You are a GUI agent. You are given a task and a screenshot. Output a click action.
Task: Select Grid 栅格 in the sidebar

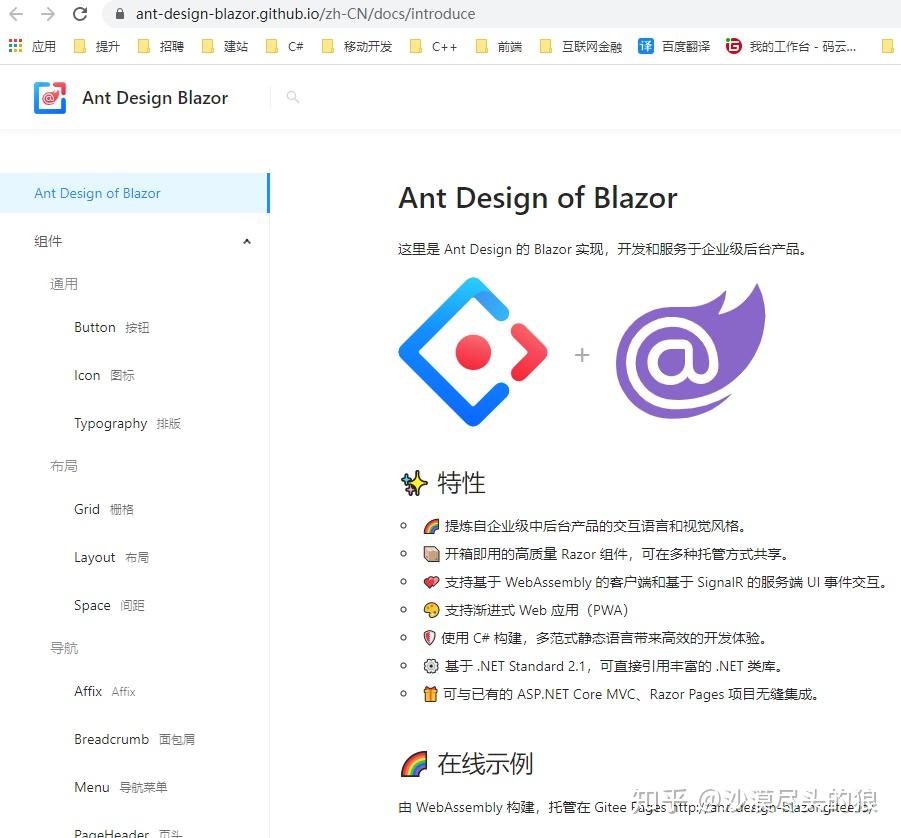103,509
